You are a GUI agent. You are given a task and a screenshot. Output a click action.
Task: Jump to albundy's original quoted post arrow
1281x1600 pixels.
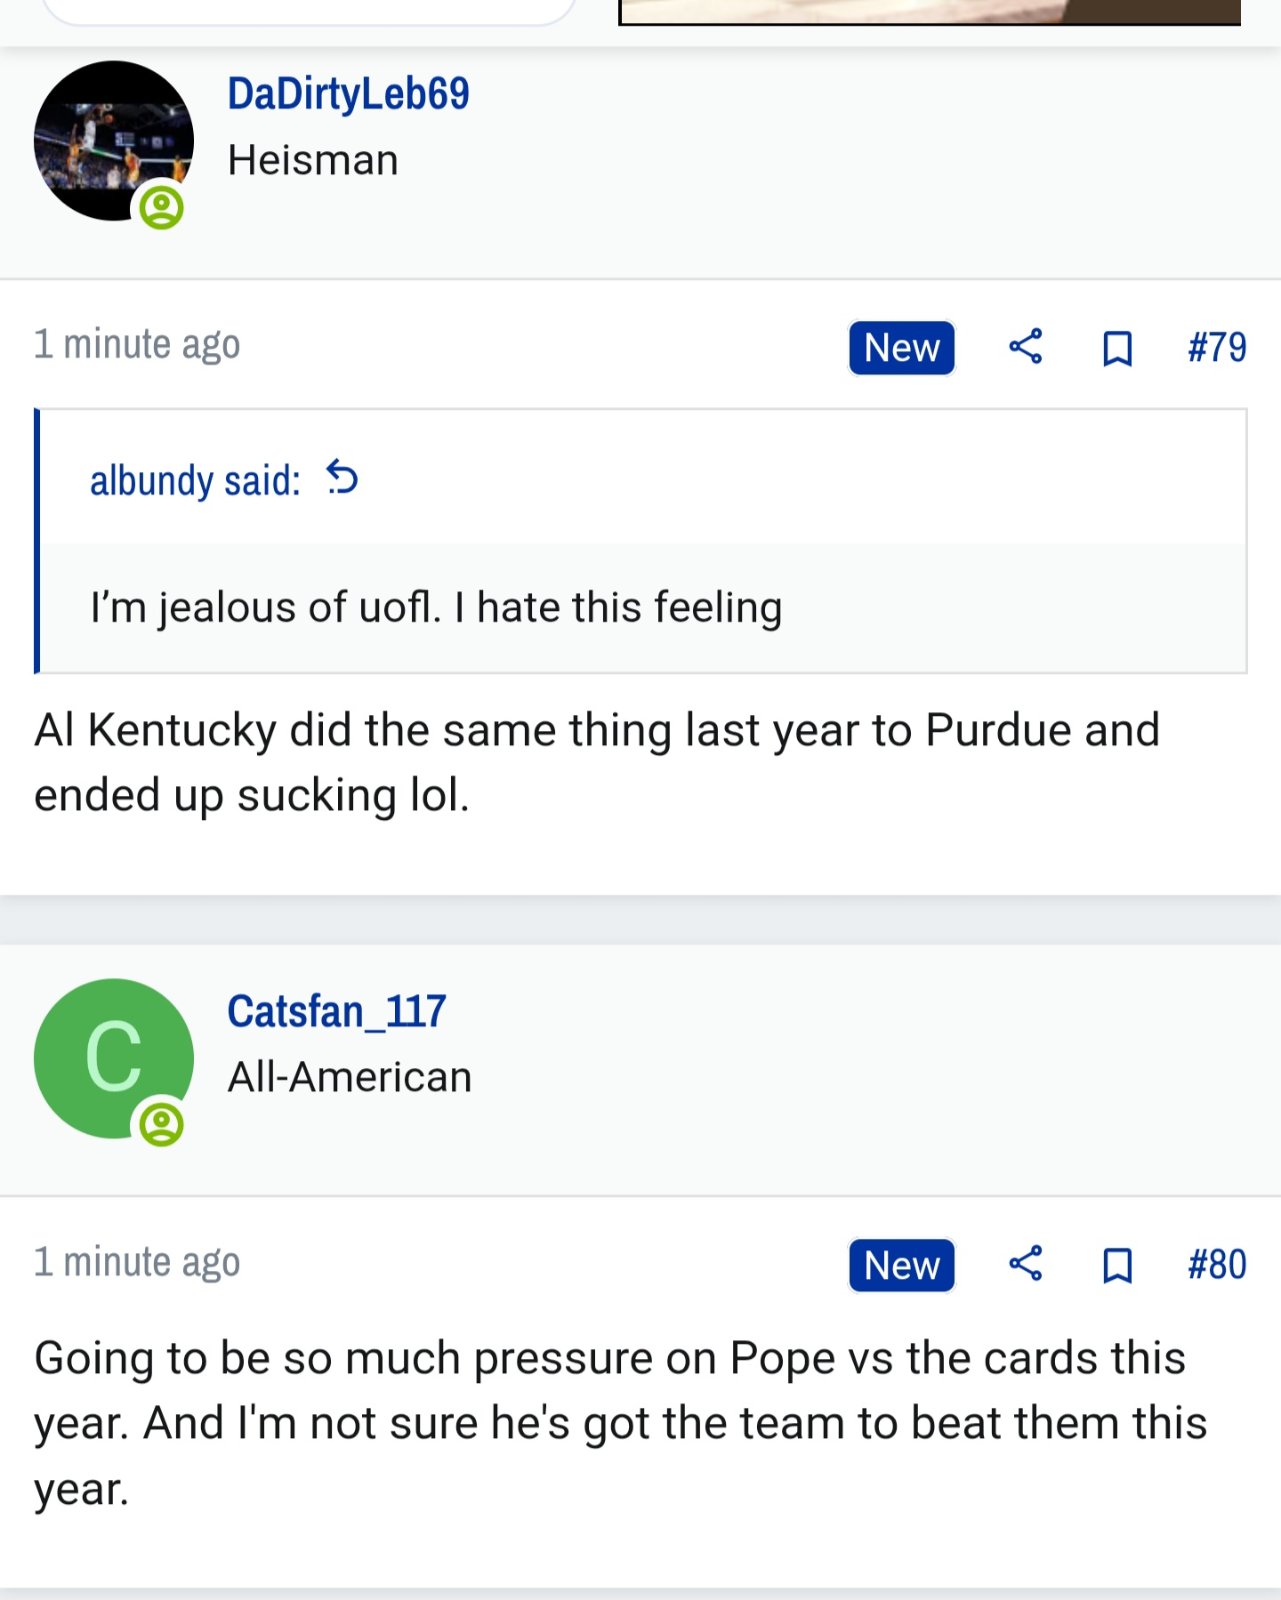(x=342, y=478)
